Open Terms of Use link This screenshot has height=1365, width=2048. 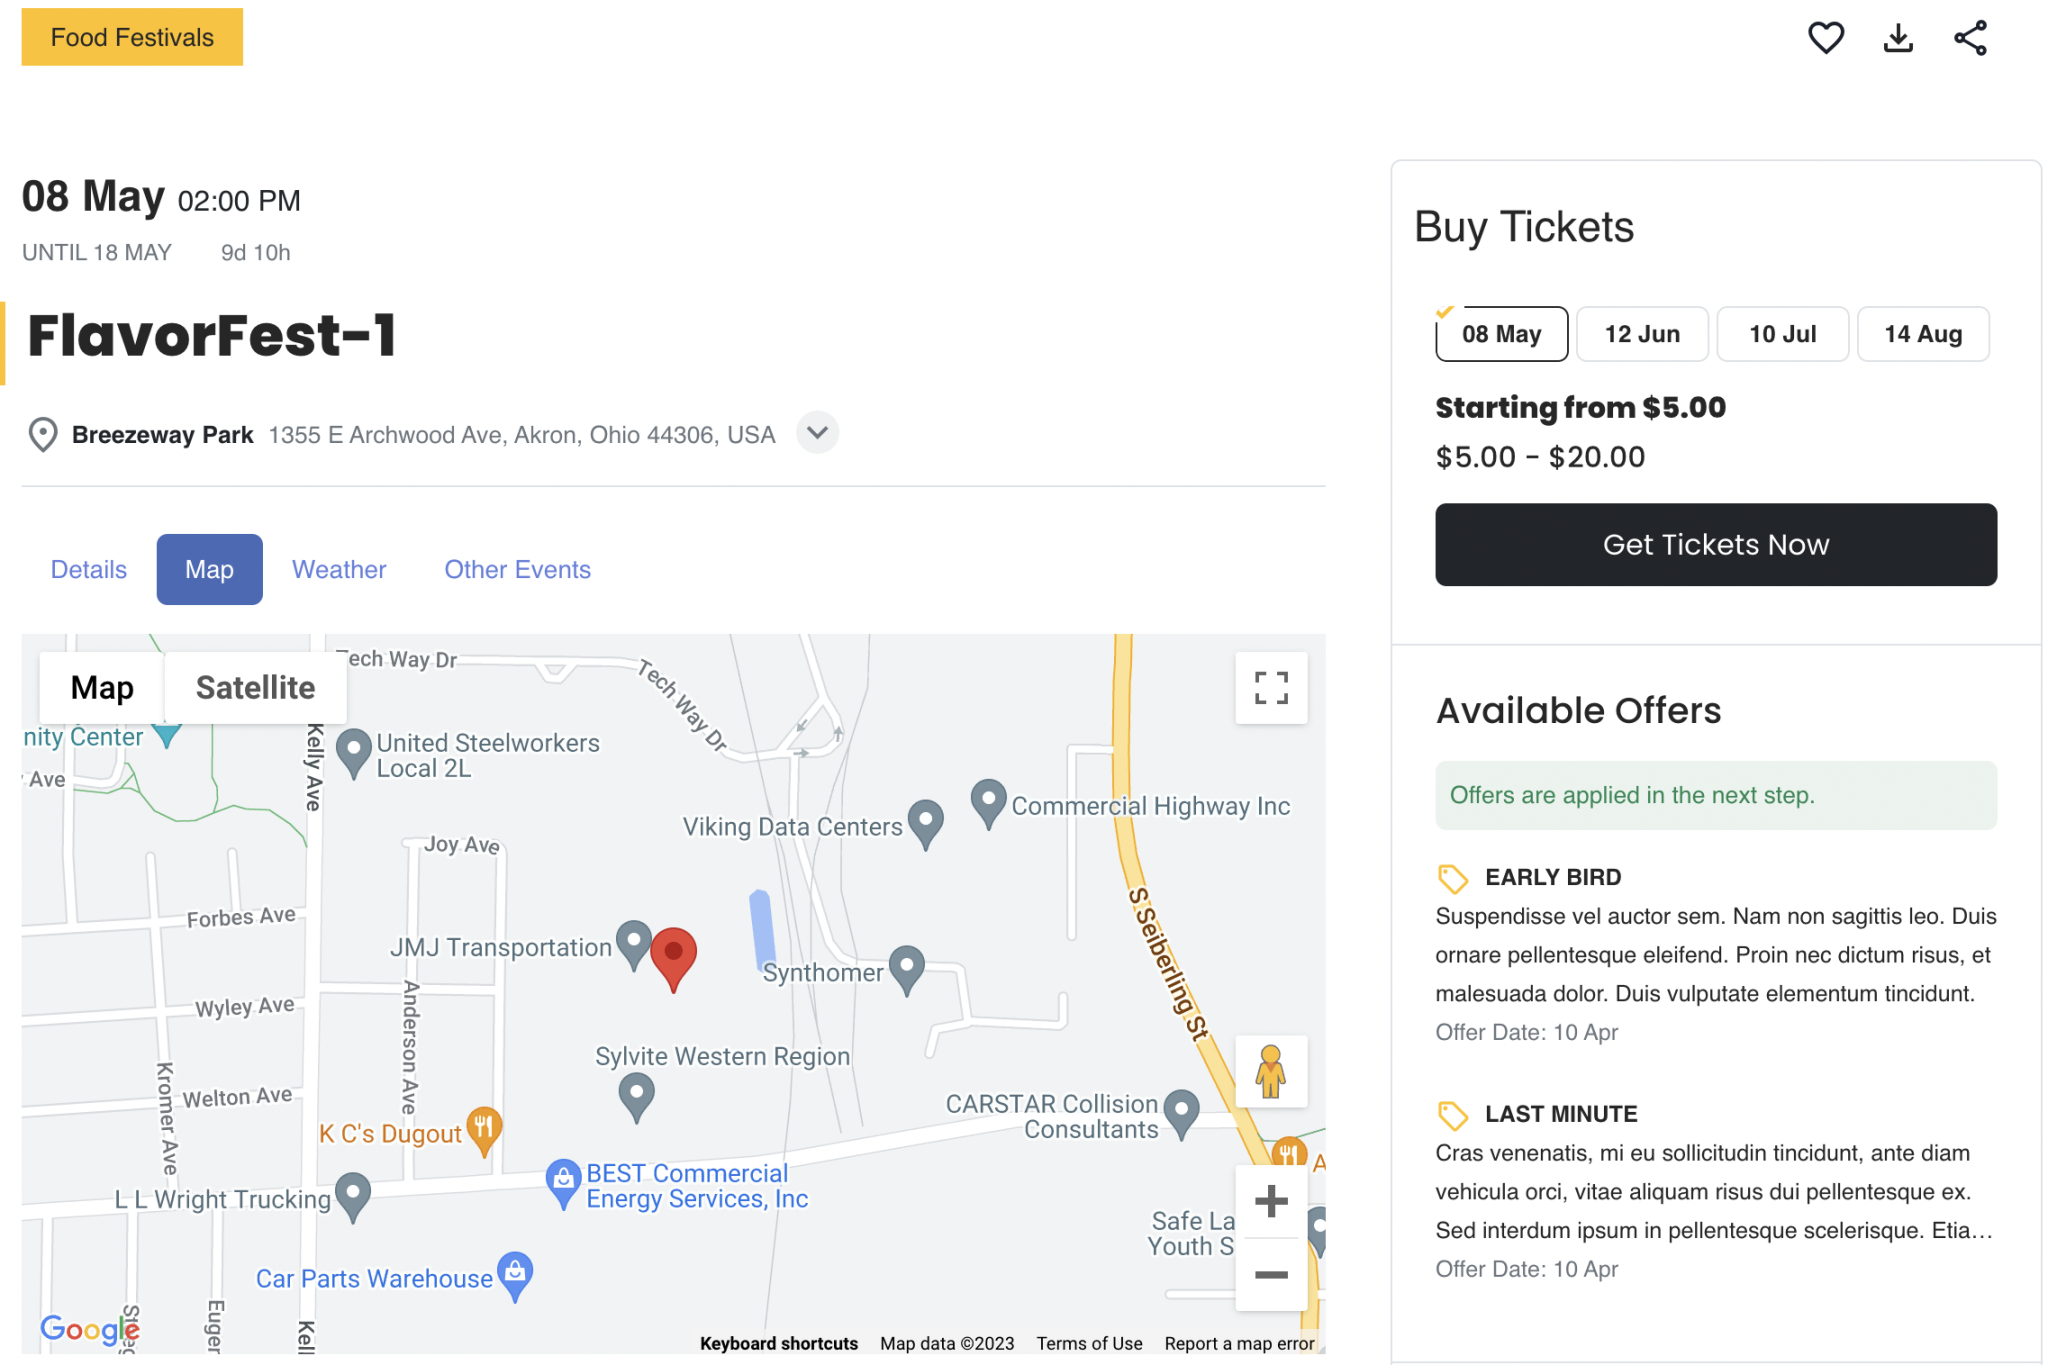[x=1088, y=1343]
